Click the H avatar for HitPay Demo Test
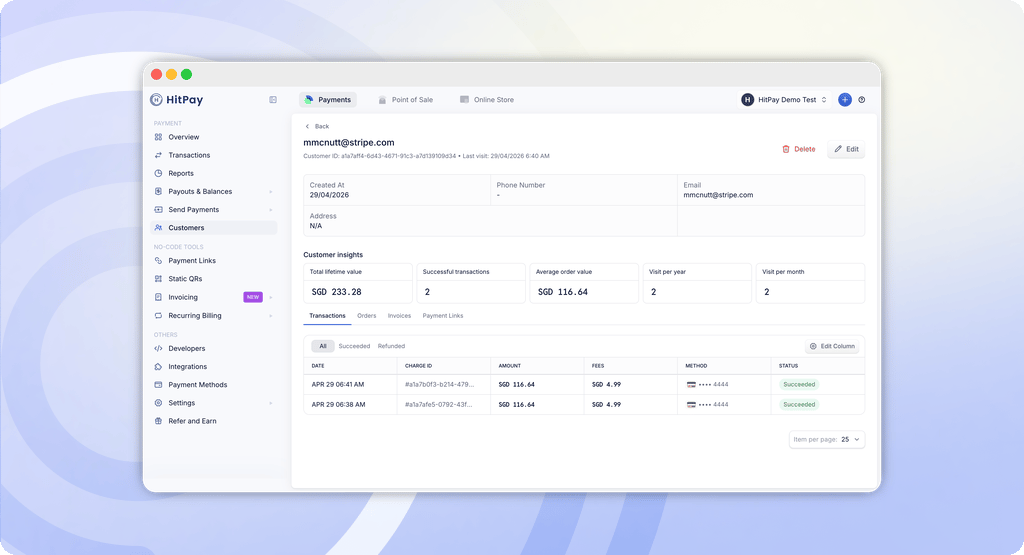 (x=747, y=100)
